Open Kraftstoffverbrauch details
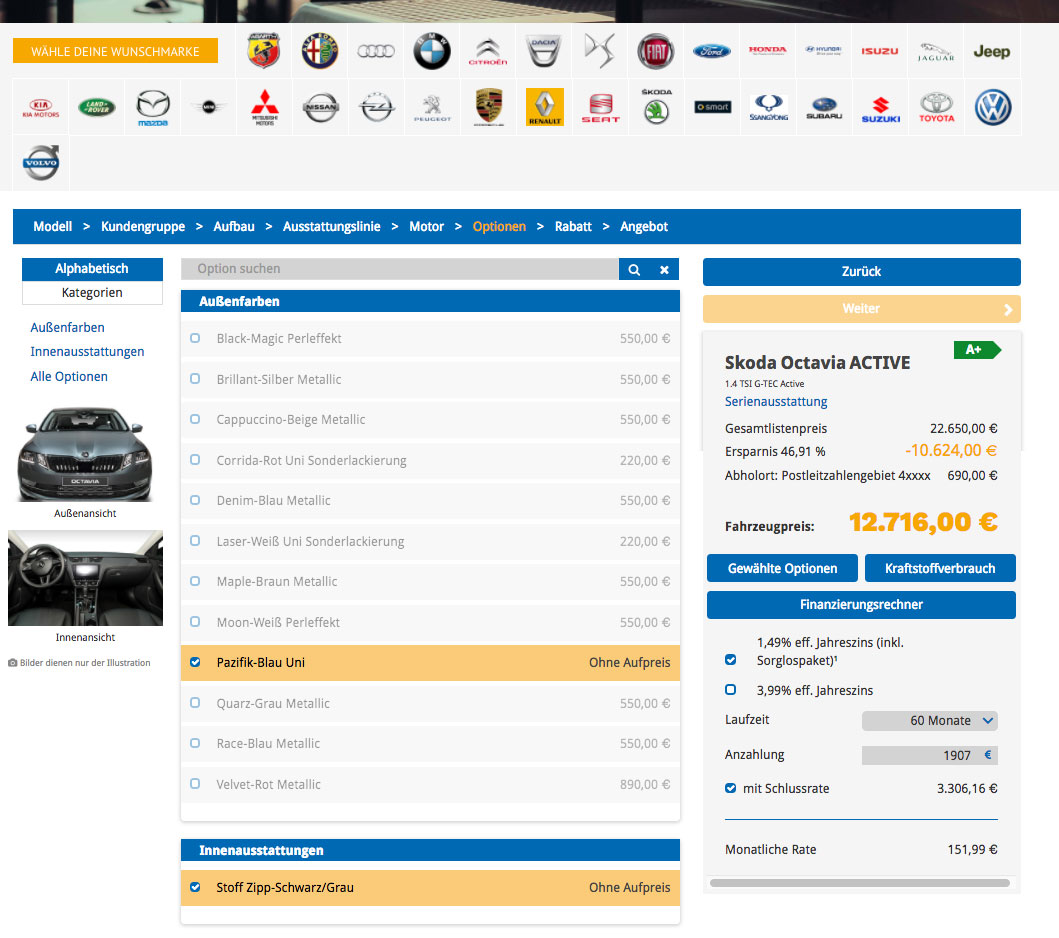 940,569
